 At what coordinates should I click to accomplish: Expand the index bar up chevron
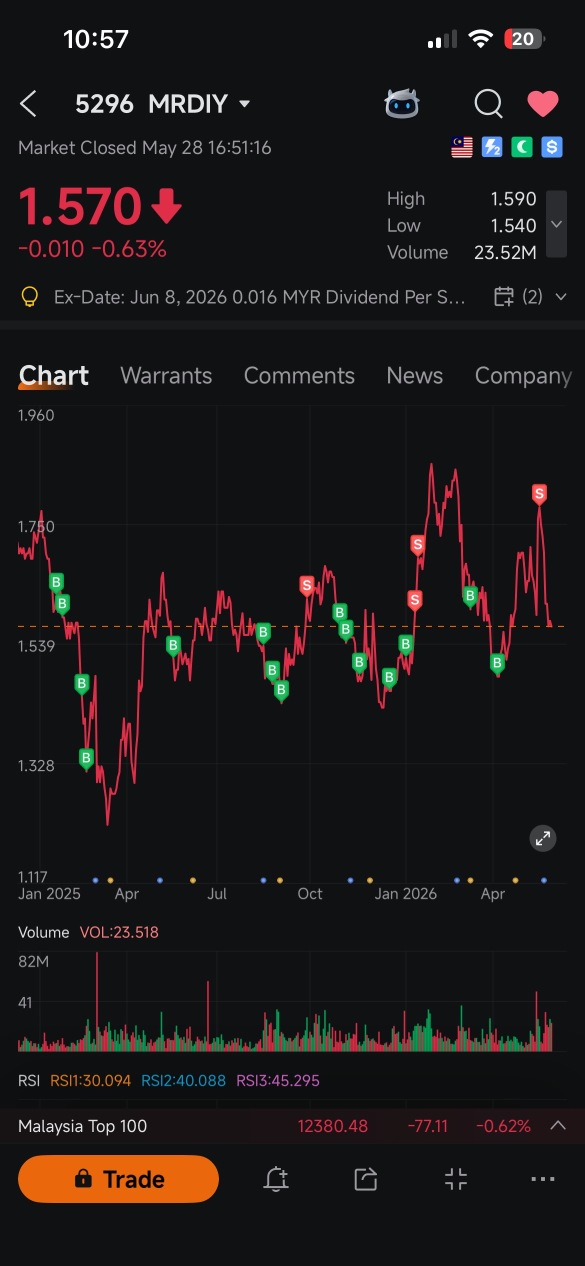559,1126
